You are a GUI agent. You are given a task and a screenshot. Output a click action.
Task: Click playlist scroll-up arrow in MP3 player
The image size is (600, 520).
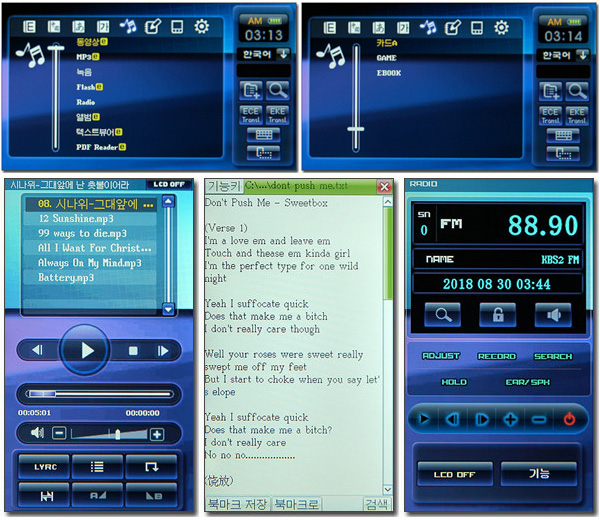coord(168,201)
